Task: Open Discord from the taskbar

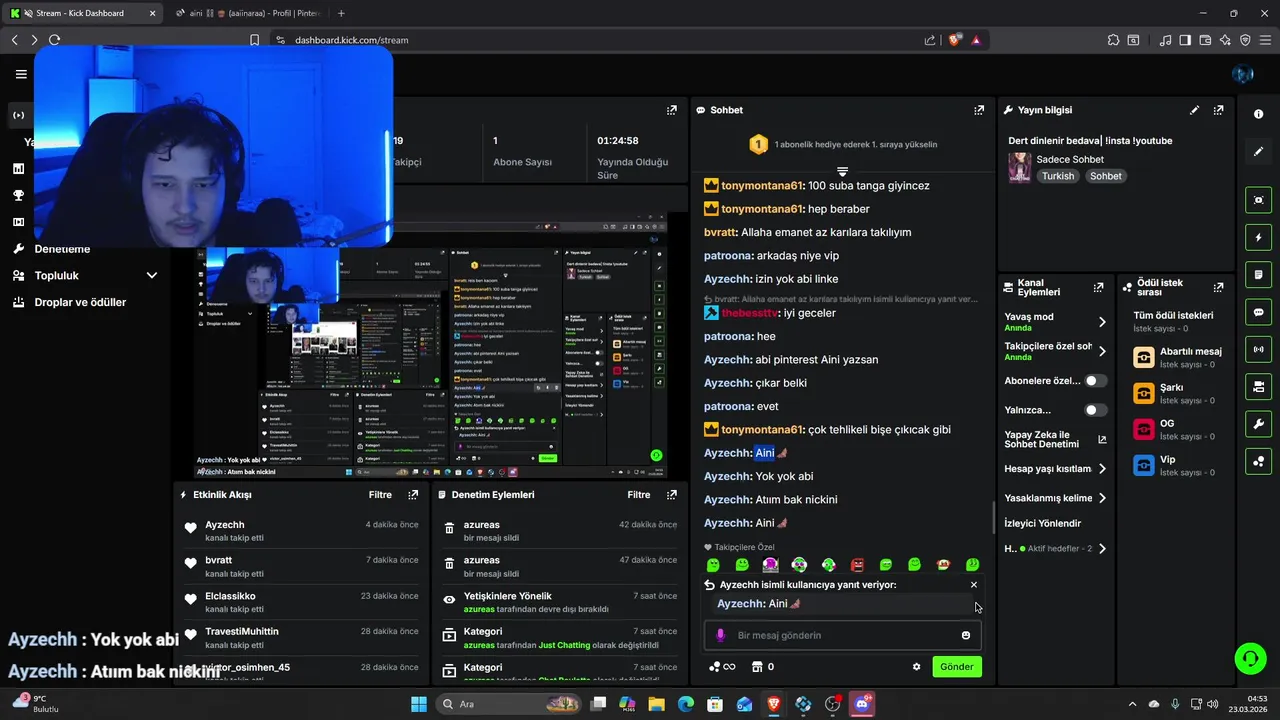Action: click(862, 704)
